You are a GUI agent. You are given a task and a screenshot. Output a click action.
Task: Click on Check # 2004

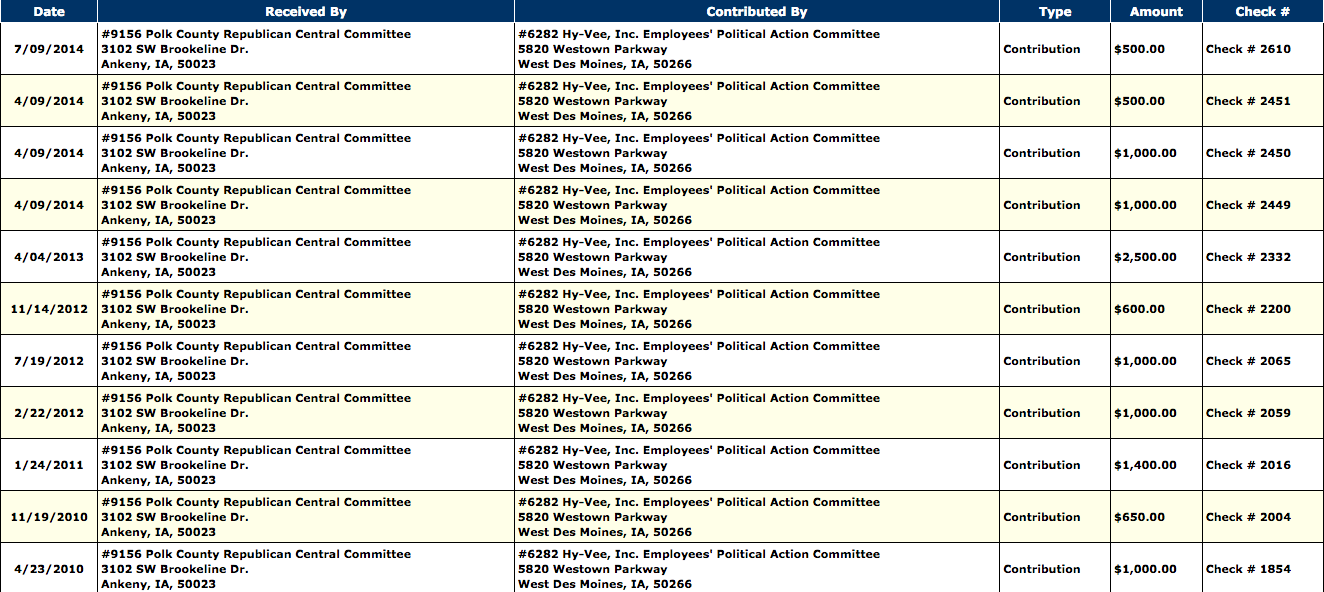pyautogui.click(x=1248, y=517)
